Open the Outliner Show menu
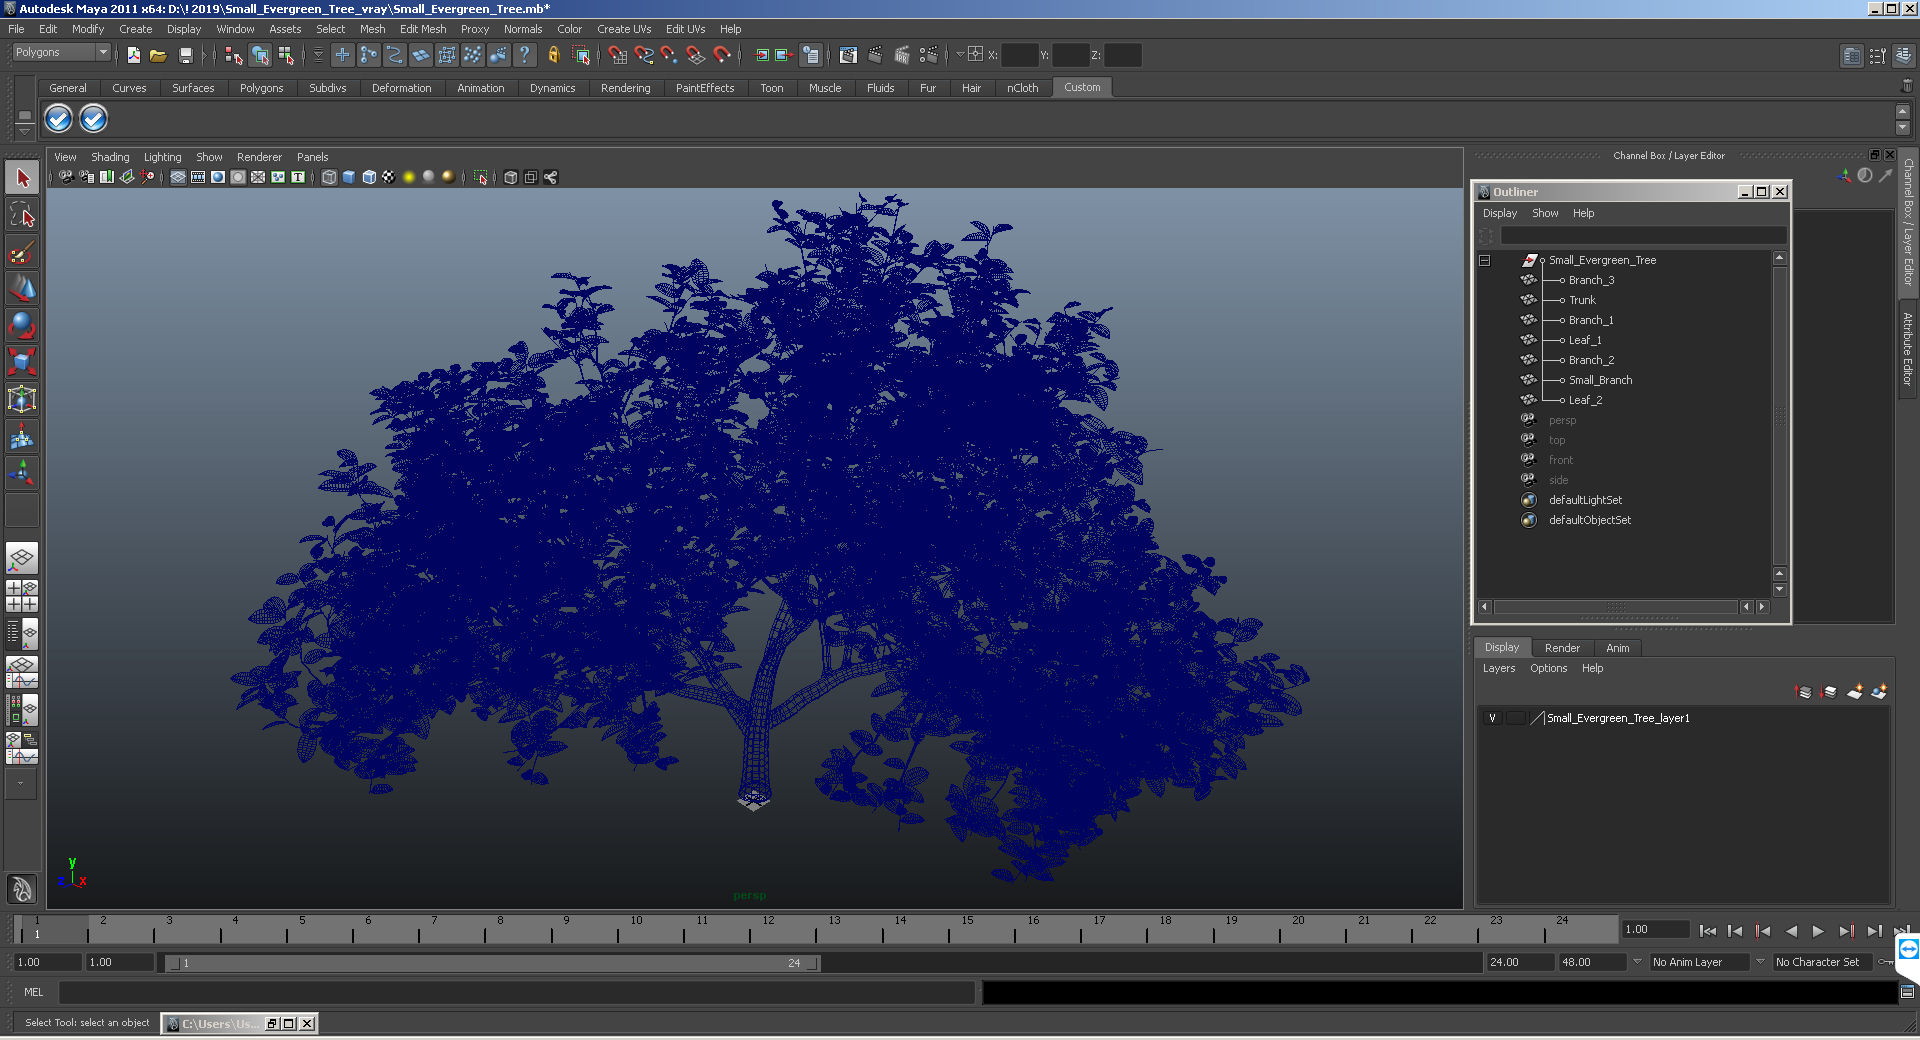Image resolution: width=1920 pixels, height=1040 pixels. (1545, 213)
